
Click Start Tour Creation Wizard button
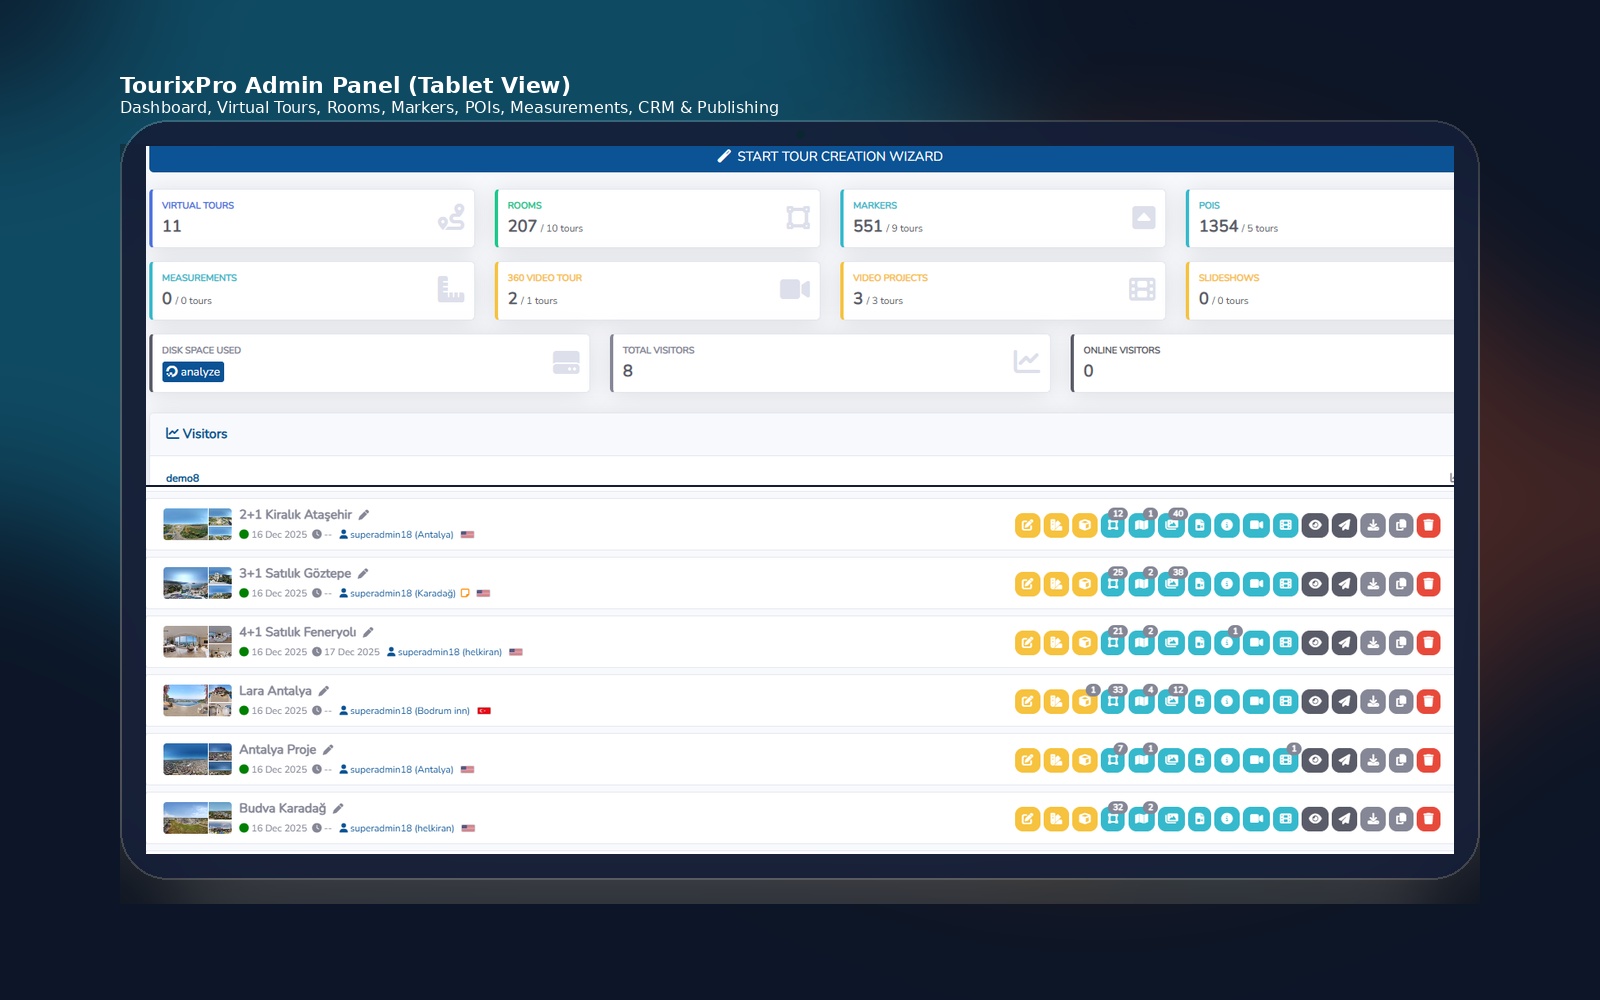click(830, 157)
